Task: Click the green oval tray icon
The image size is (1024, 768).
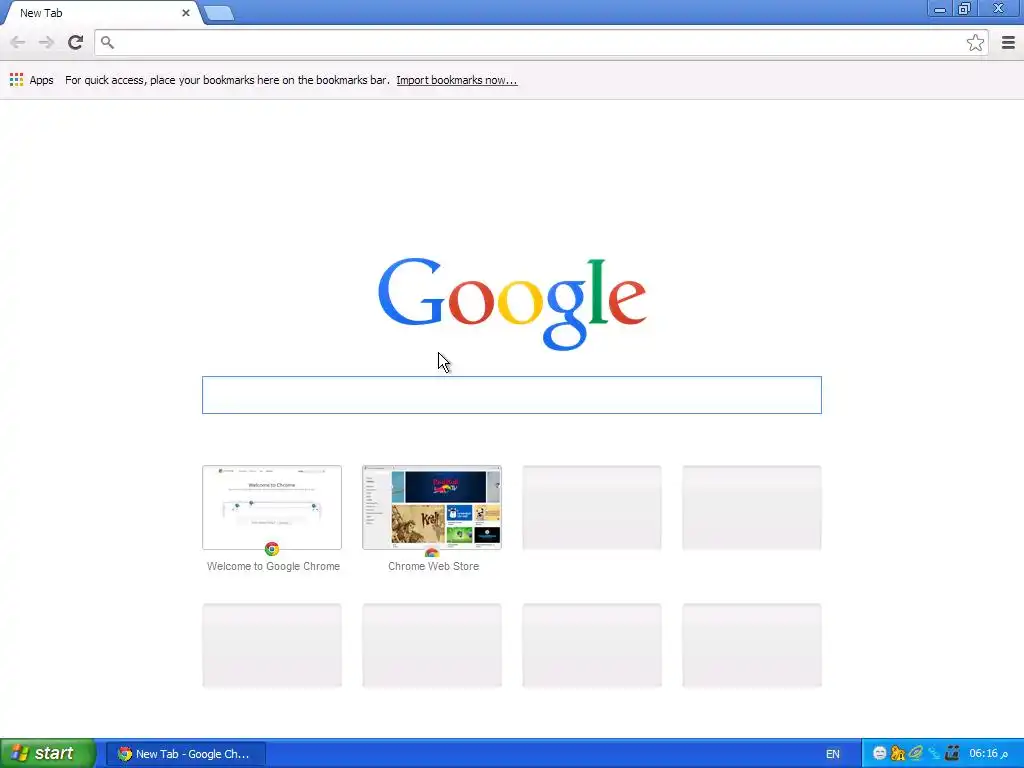Action: pos(916,754)
